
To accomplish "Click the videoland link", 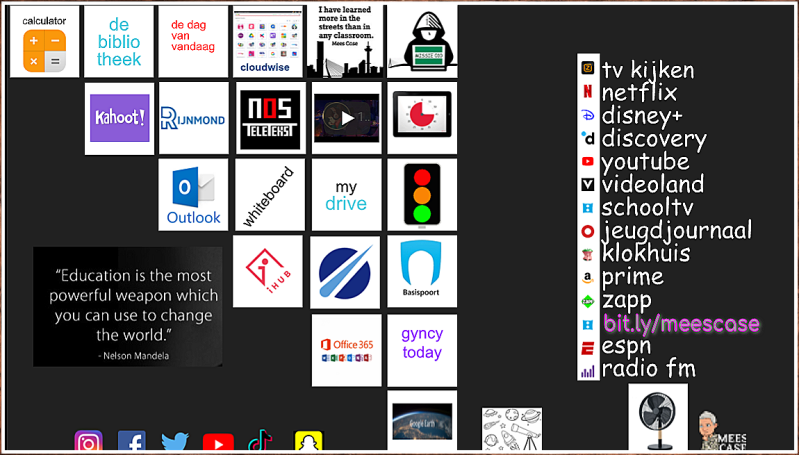I will [x=653, y=184].
